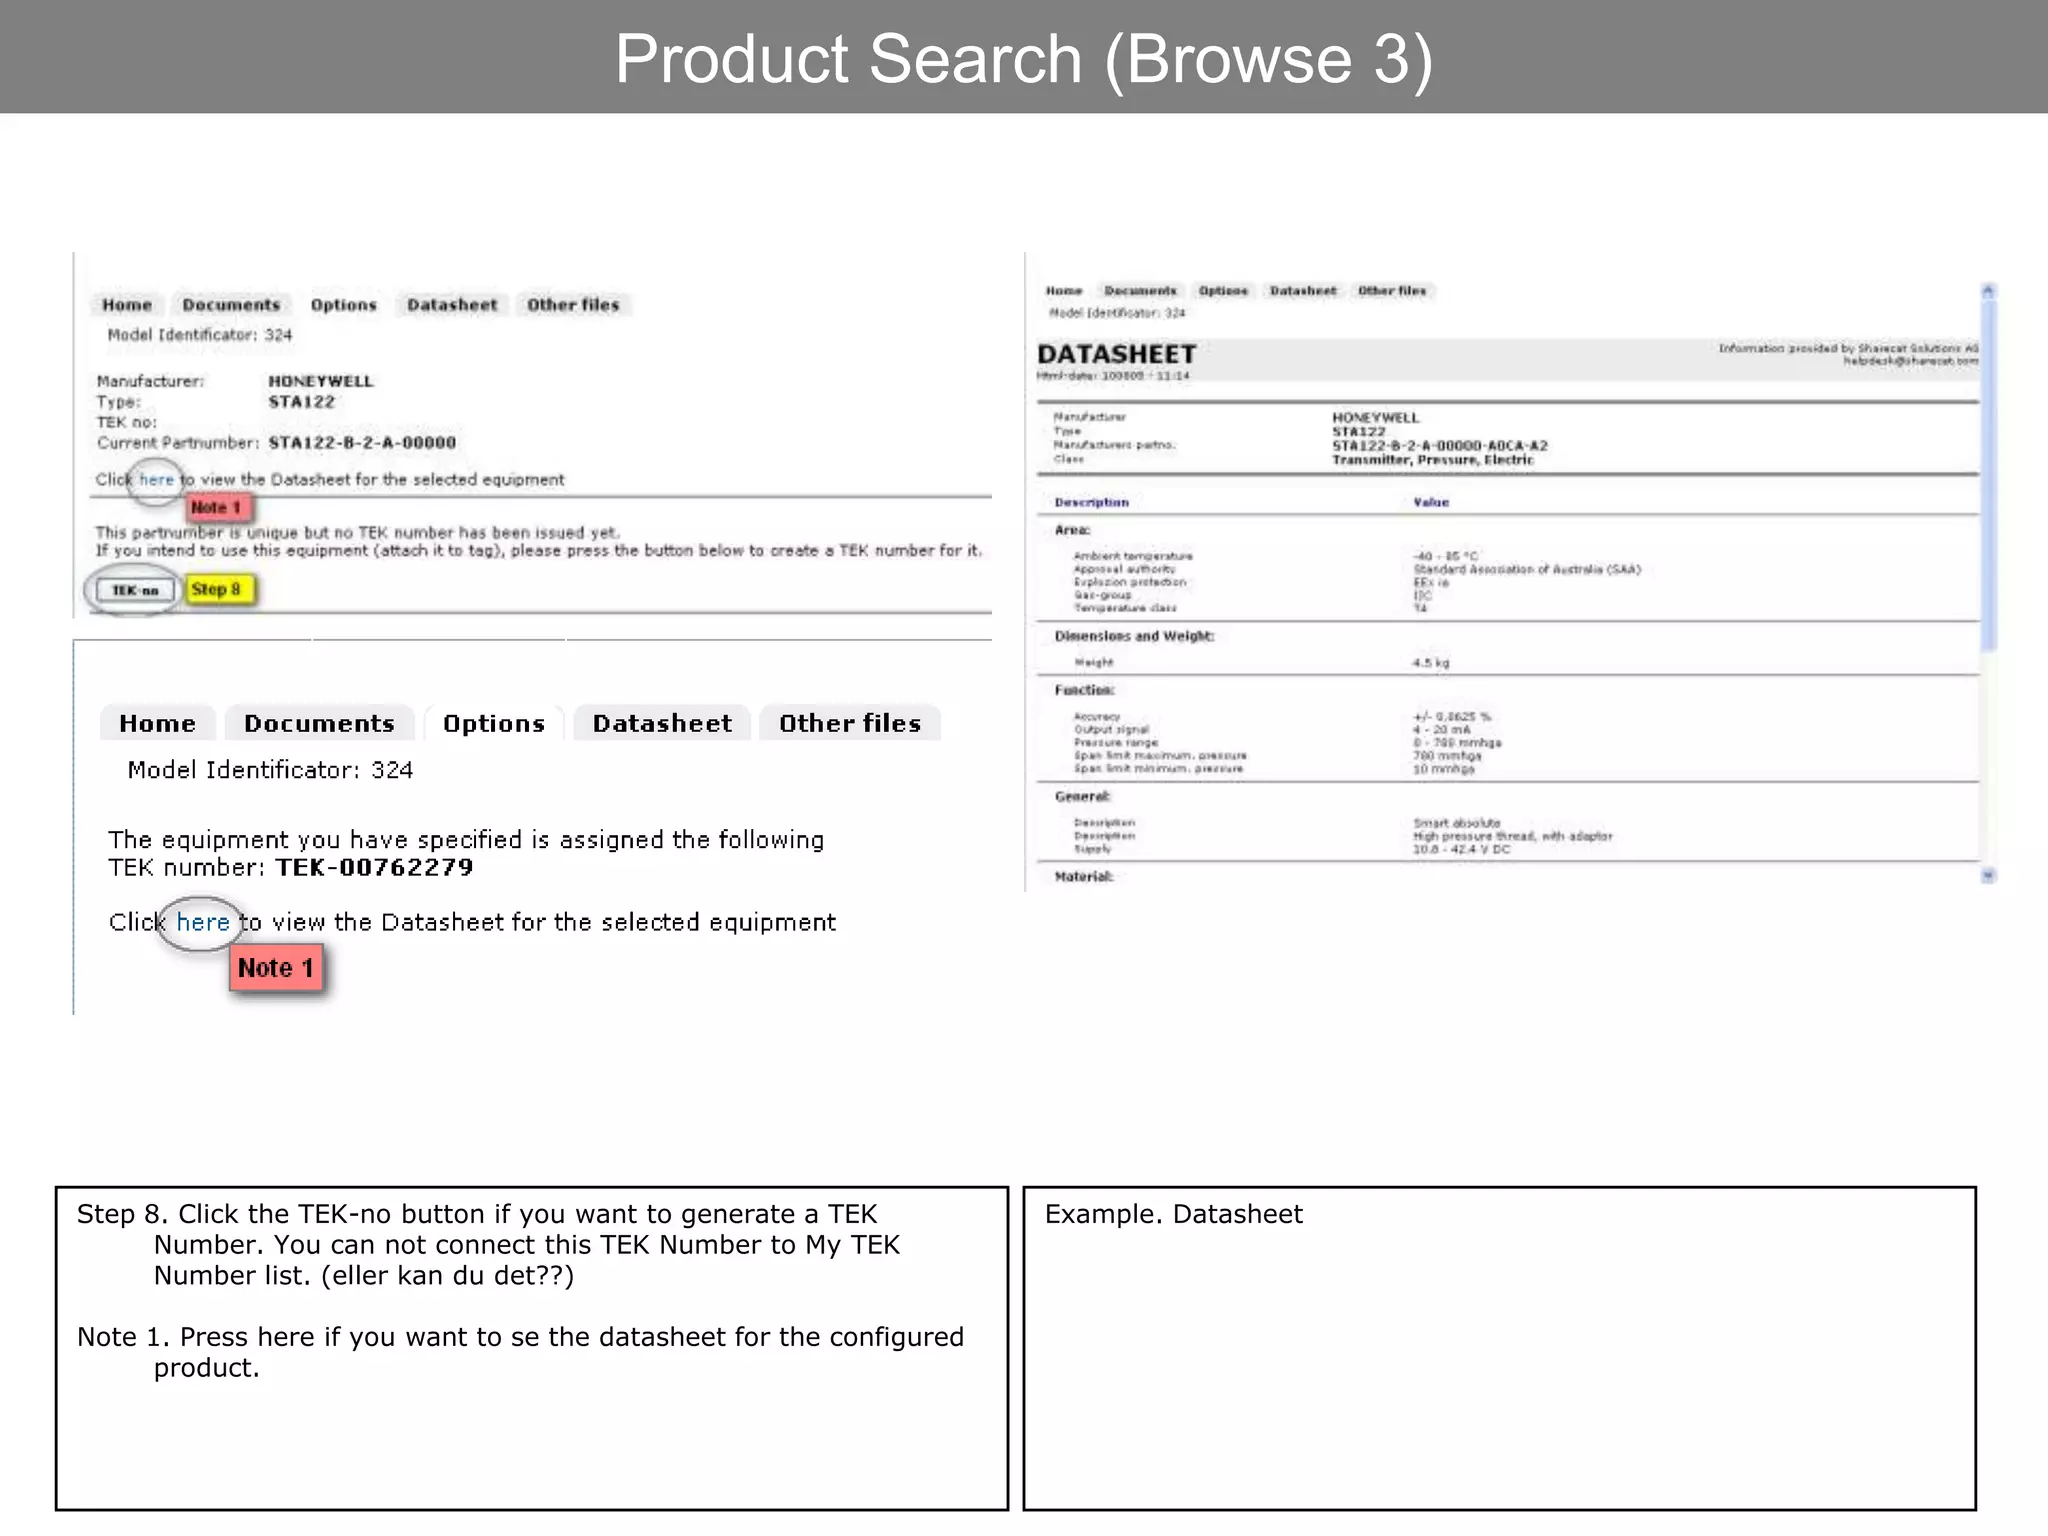The width and height of the screenshot is (2048, 1536).
Task: Click STA122-B-2-A-00000-A0CA-A2 partno in datasheet
Action: (x=1439, y=446)
